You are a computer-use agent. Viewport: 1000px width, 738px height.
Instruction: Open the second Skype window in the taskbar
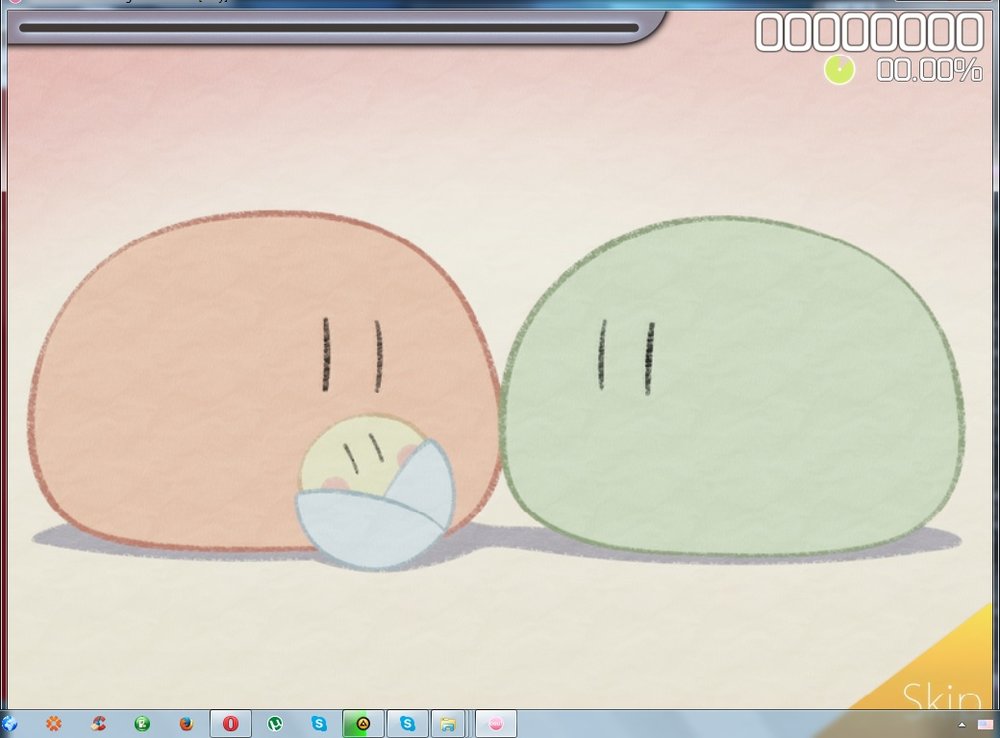pyautogui.click(x=407, y=723)
